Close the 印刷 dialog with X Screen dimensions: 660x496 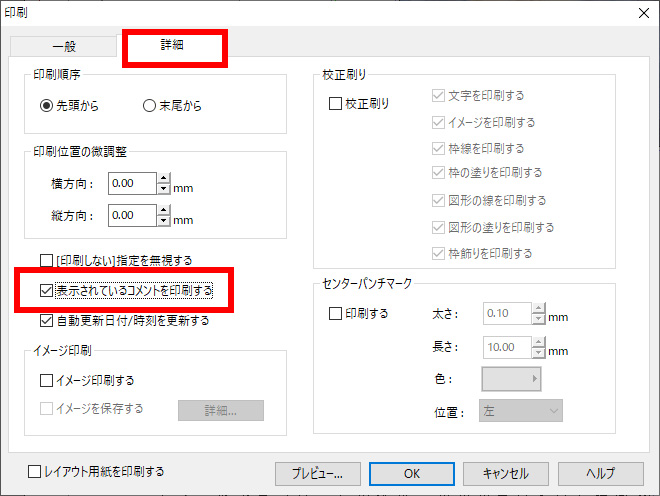pos(644,13)
